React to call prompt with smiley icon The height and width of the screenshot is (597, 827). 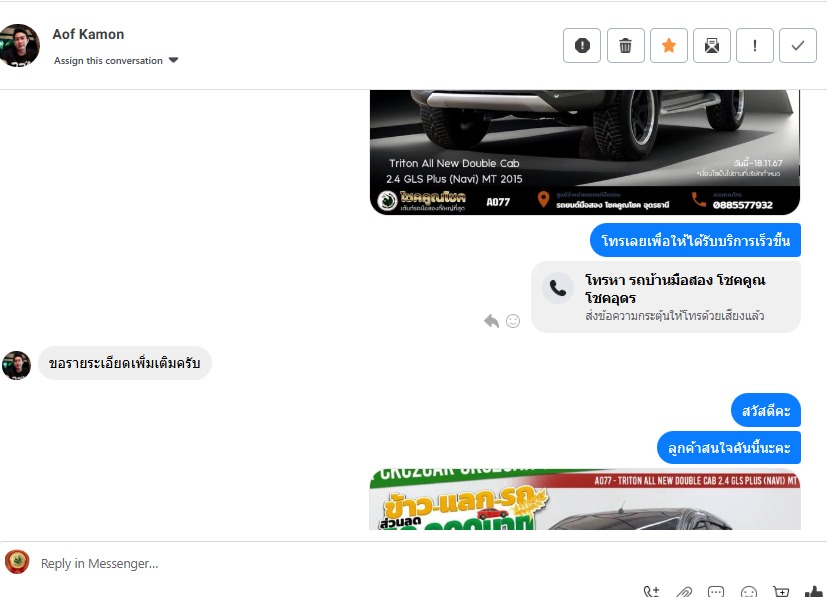pyautogui.click(x=513, y=321)
